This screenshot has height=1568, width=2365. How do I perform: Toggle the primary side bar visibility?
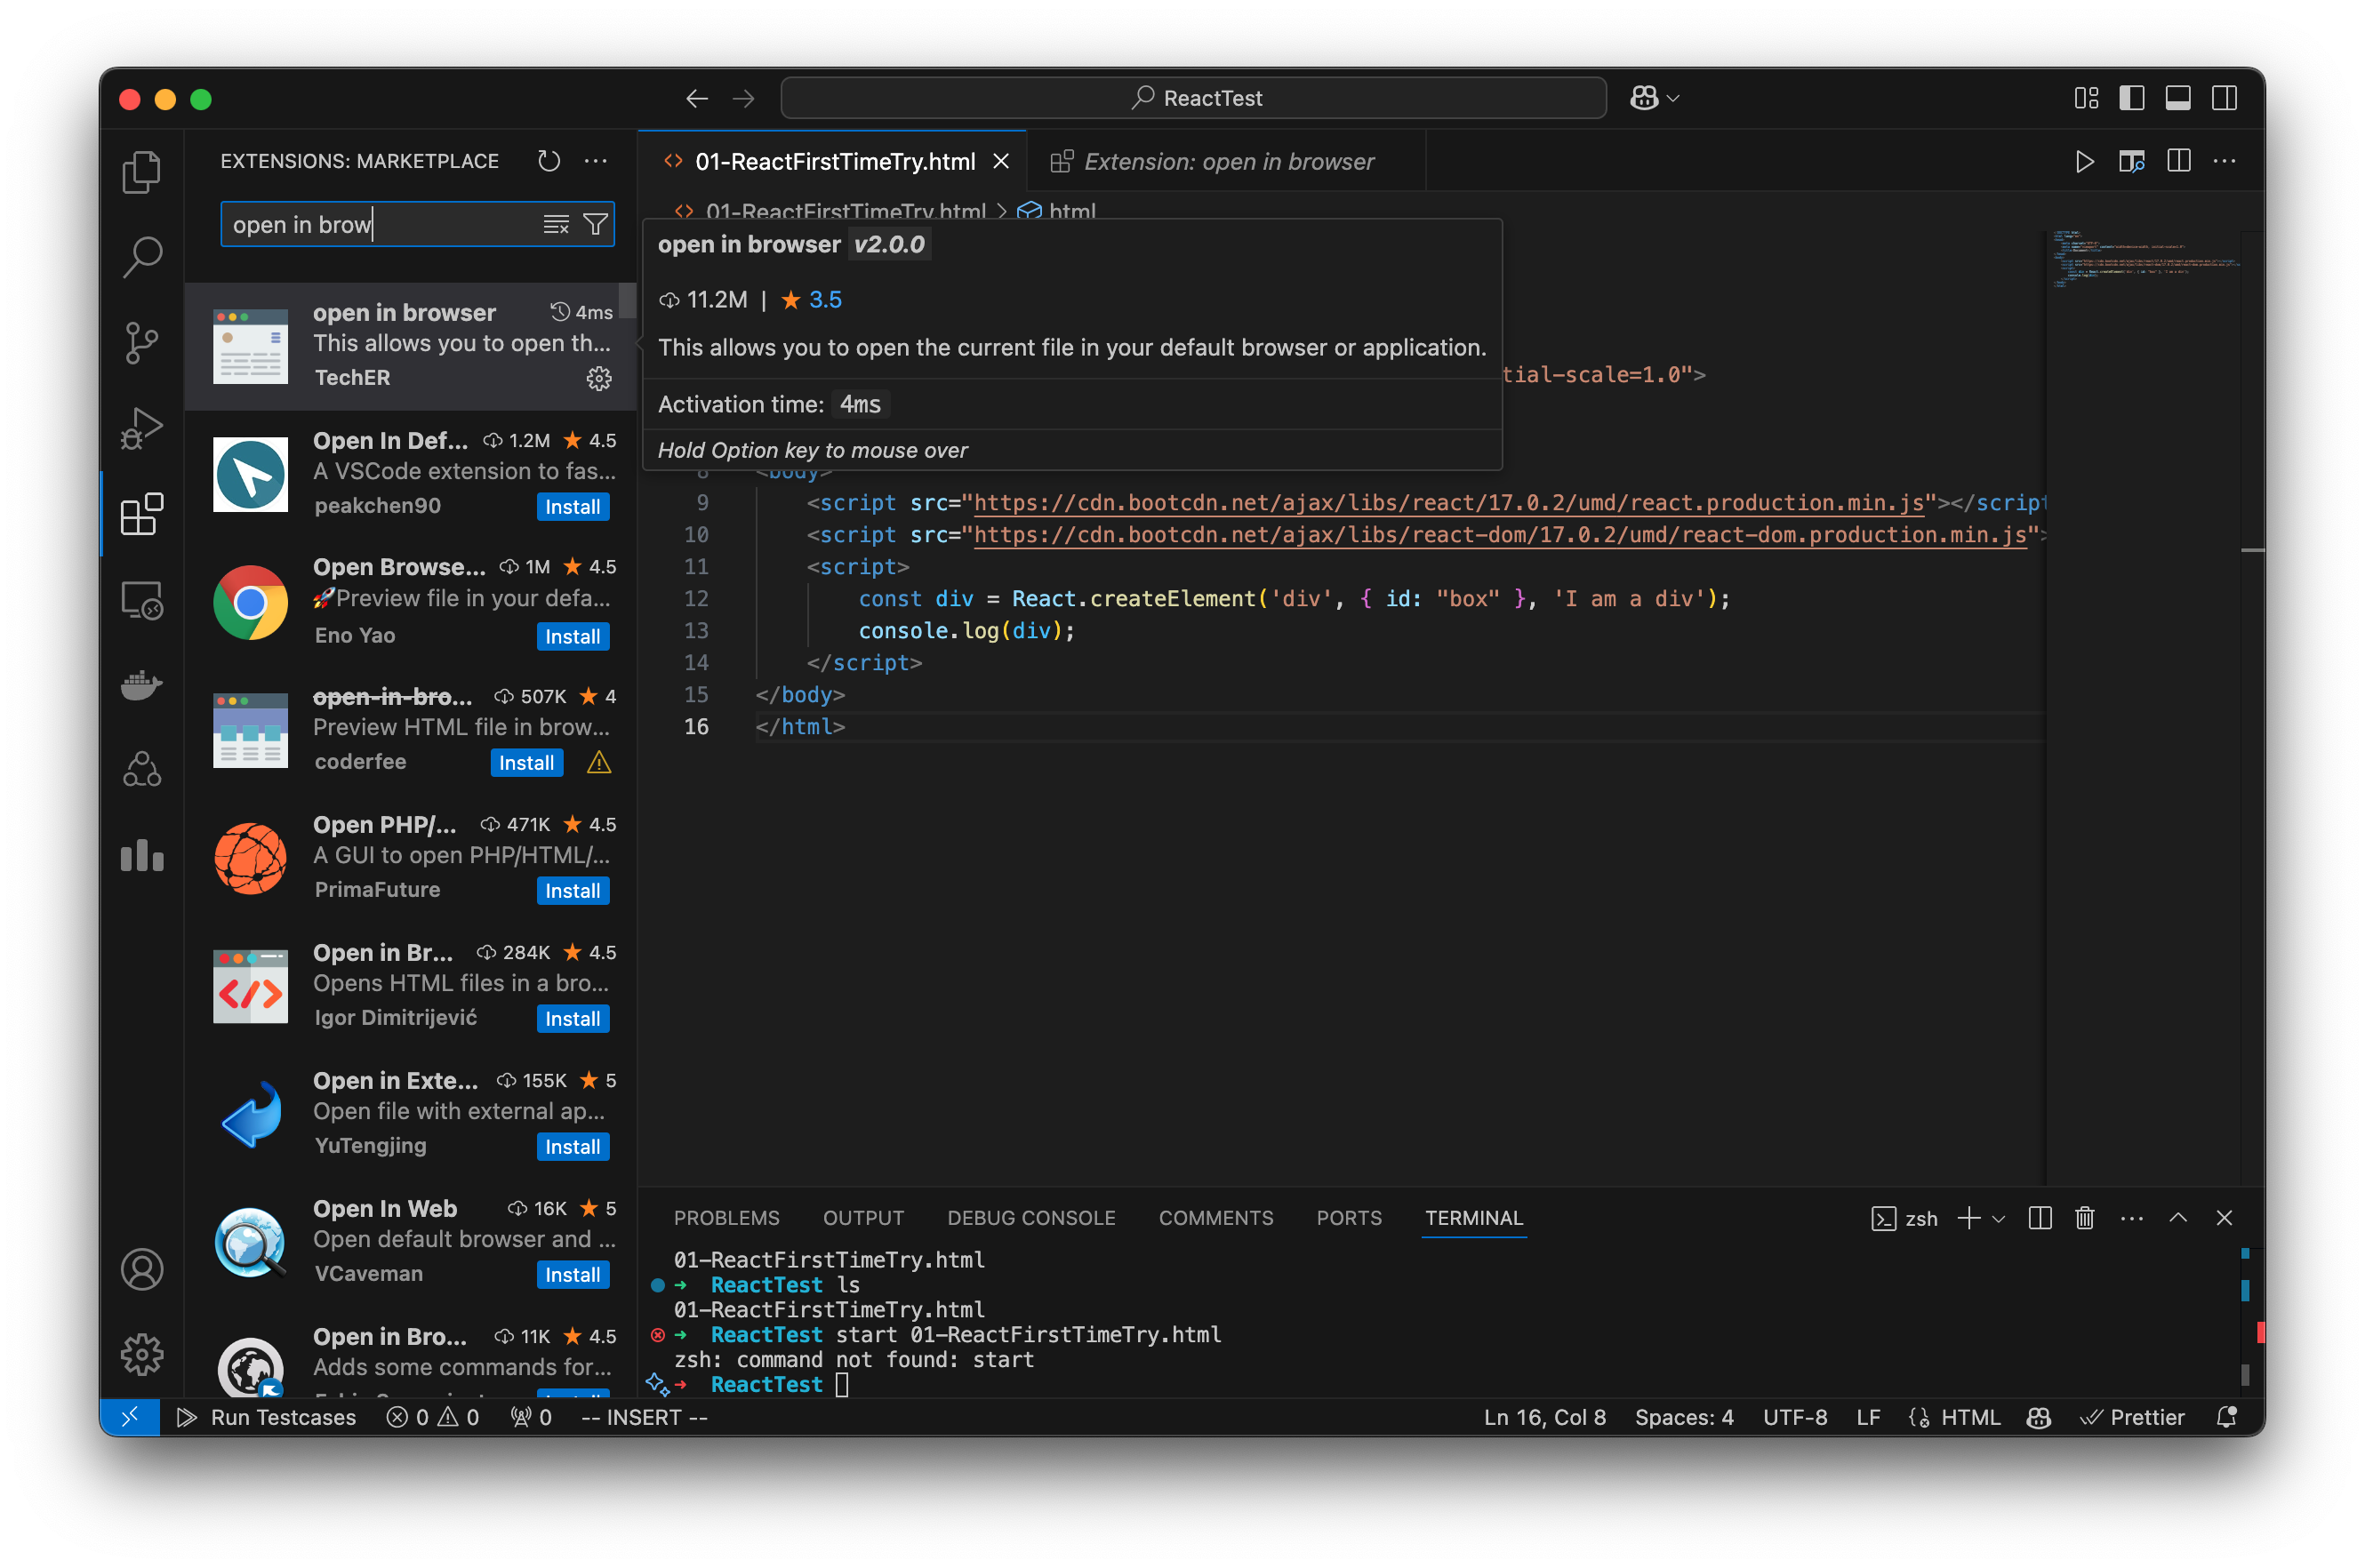coord(2132,97)
